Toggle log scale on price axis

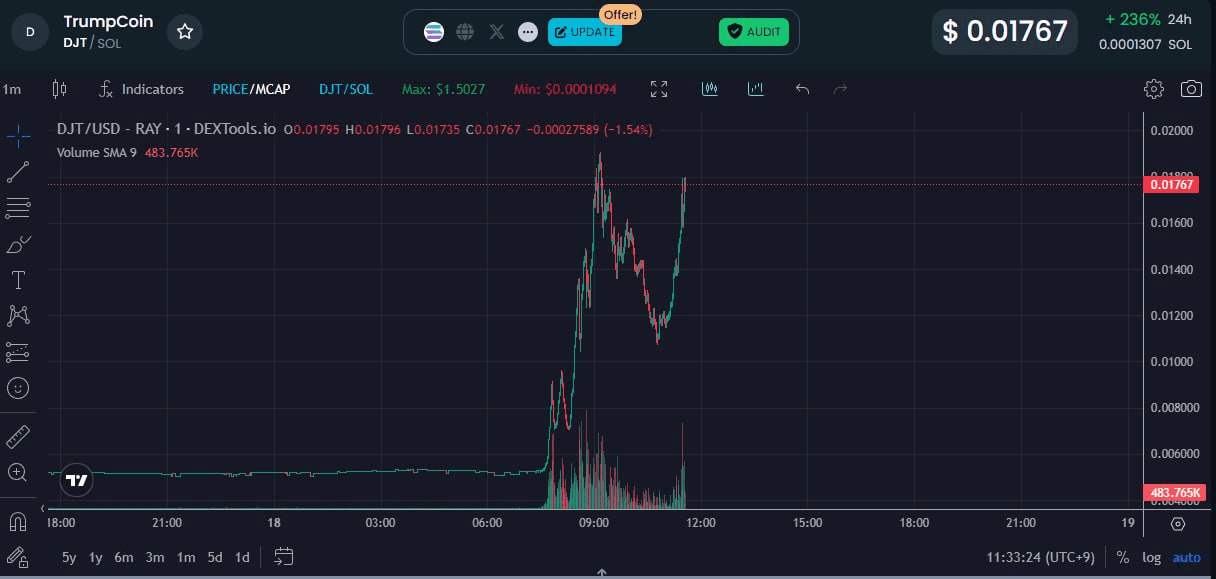pyautogui.click(x=1152, y=557)
